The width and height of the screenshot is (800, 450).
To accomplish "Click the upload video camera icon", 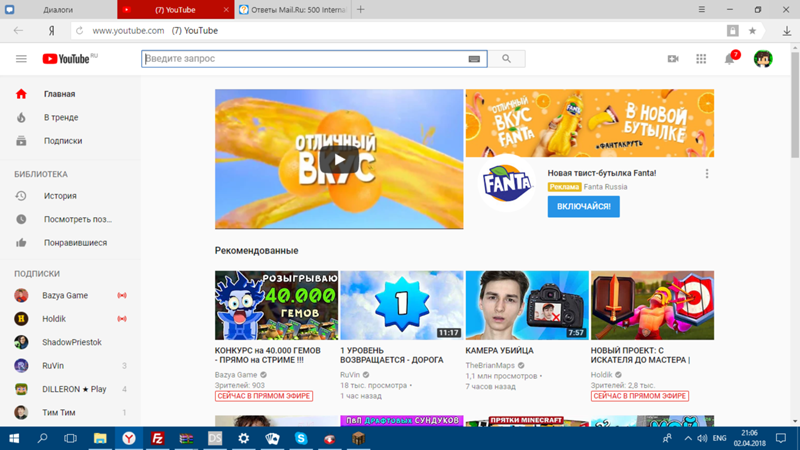I will [x=673, y=59].
